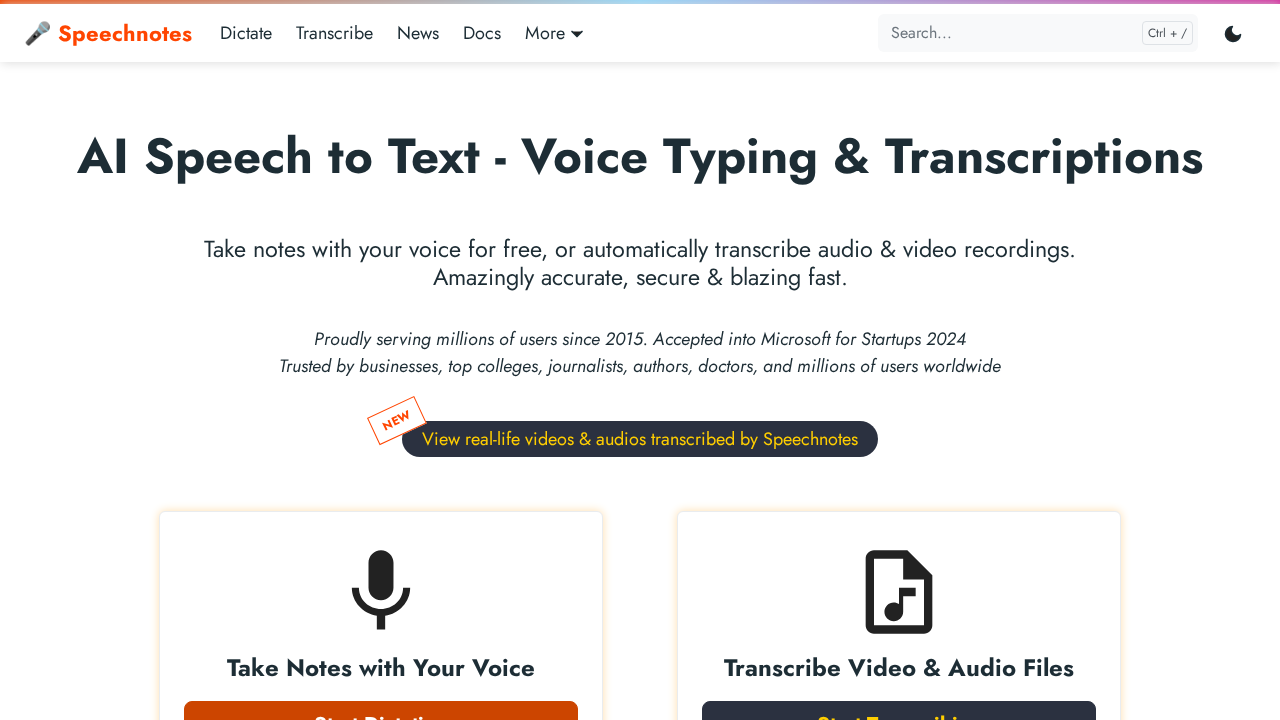
Task: Click the link to view real-life transcribed videos
Action: (x=639, y=438)
